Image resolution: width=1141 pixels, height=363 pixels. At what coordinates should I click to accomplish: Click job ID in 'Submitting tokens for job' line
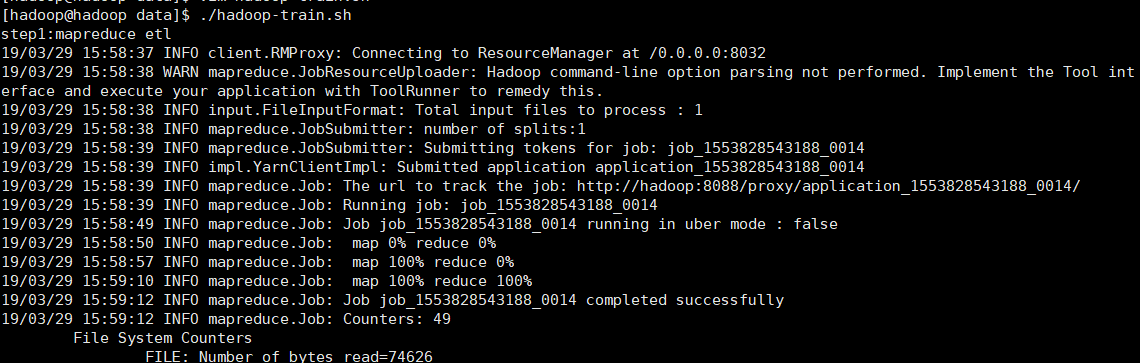point(766,148)
